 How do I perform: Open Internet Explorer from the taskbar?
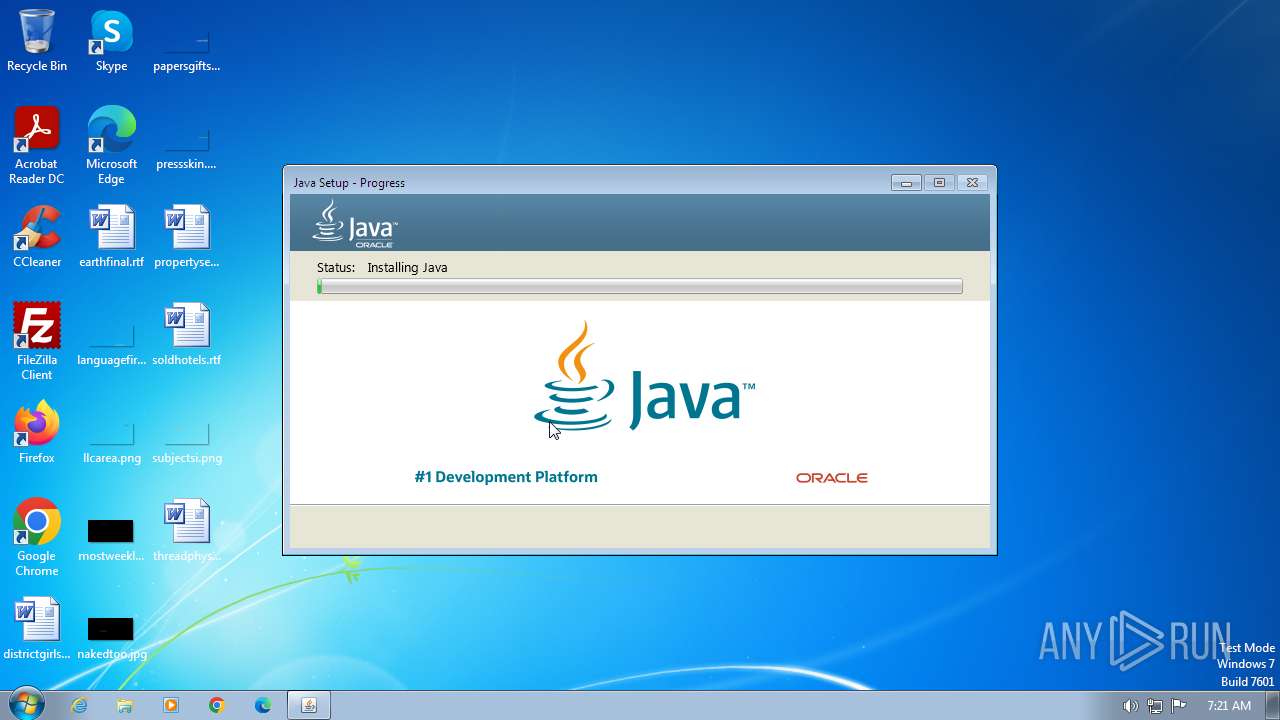(x=79, y=705)
